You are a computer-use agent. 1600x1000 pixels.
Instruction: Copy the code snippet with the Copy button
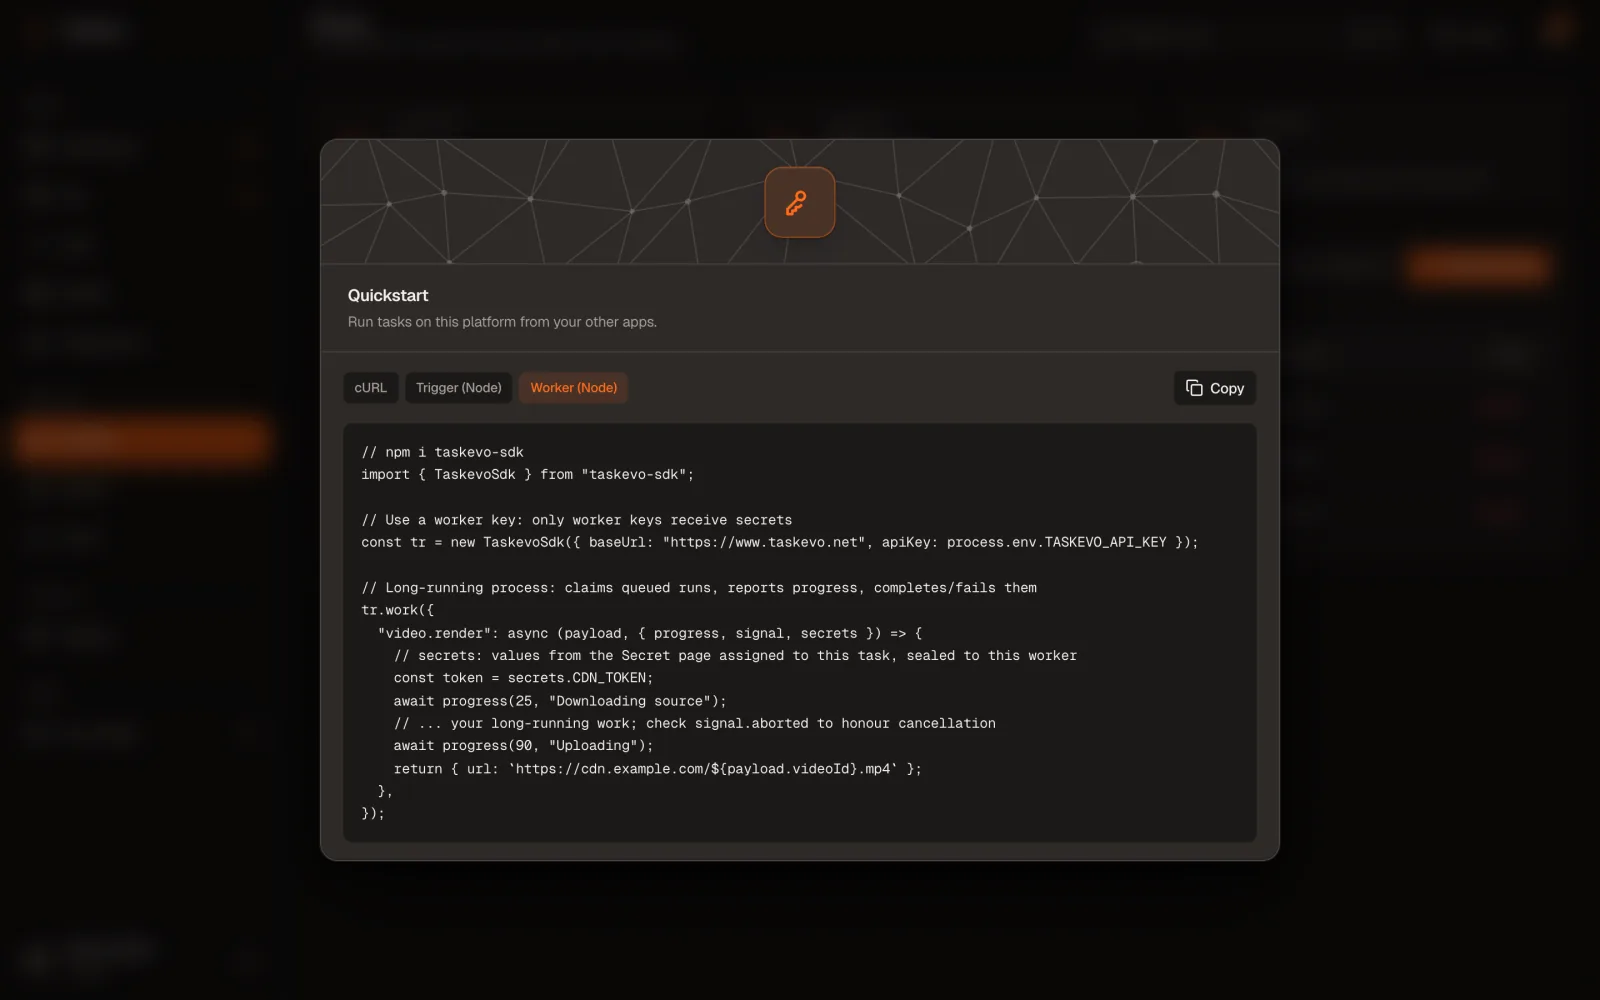coord(1214,388)
